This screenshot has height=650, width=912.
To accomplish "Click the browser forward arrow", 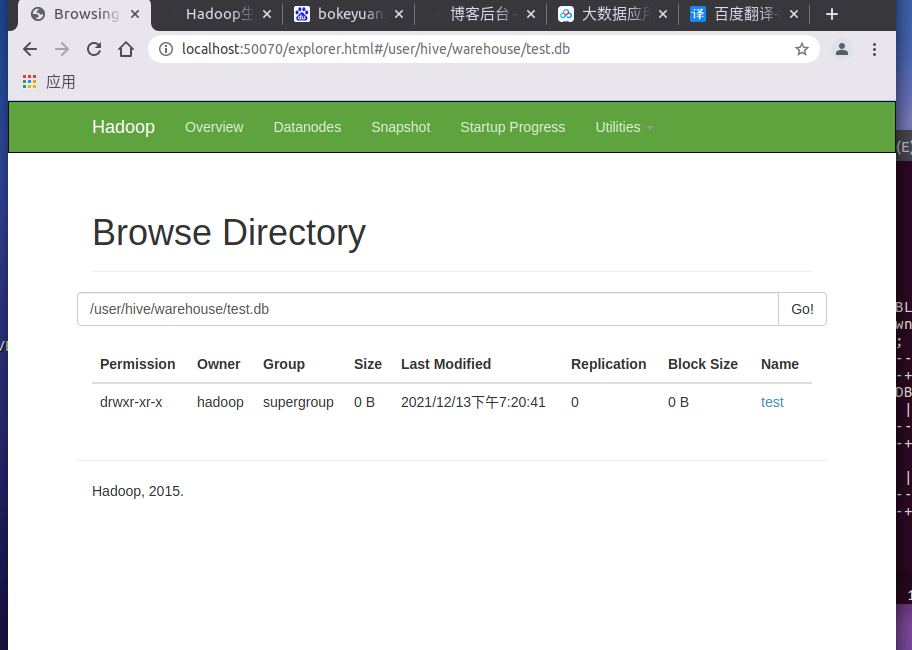I will pos(62,49).
